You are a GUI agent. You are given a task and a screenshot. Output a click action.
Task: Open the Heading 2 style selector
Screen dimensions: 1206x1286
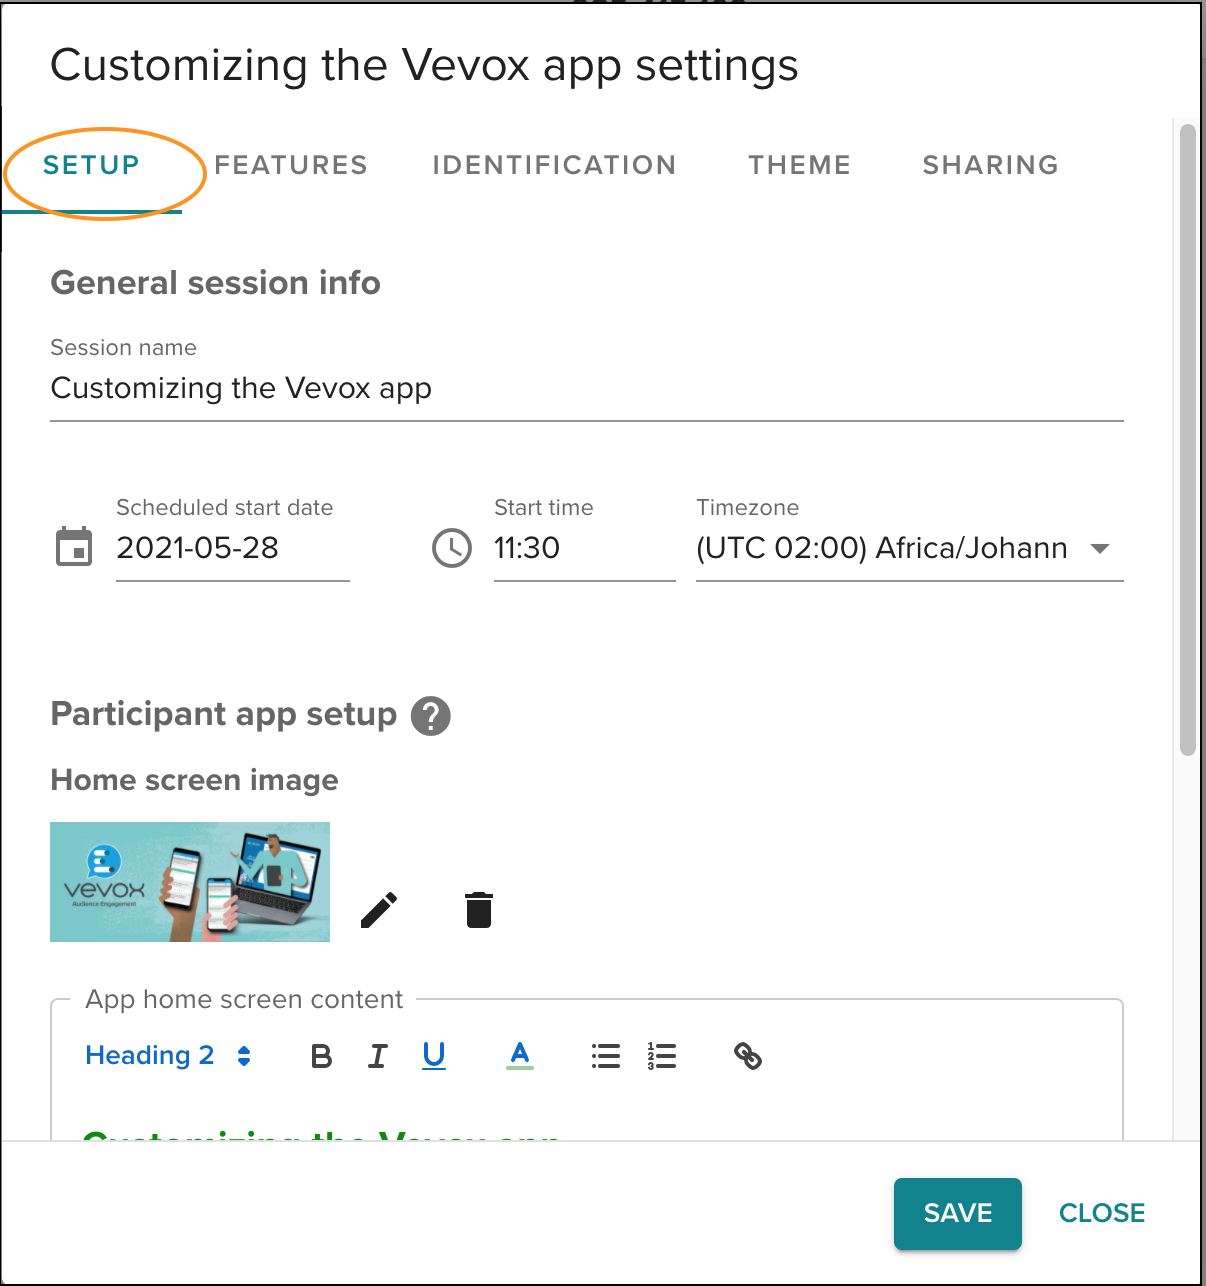pyautogui.click(x=150, y=1055)
